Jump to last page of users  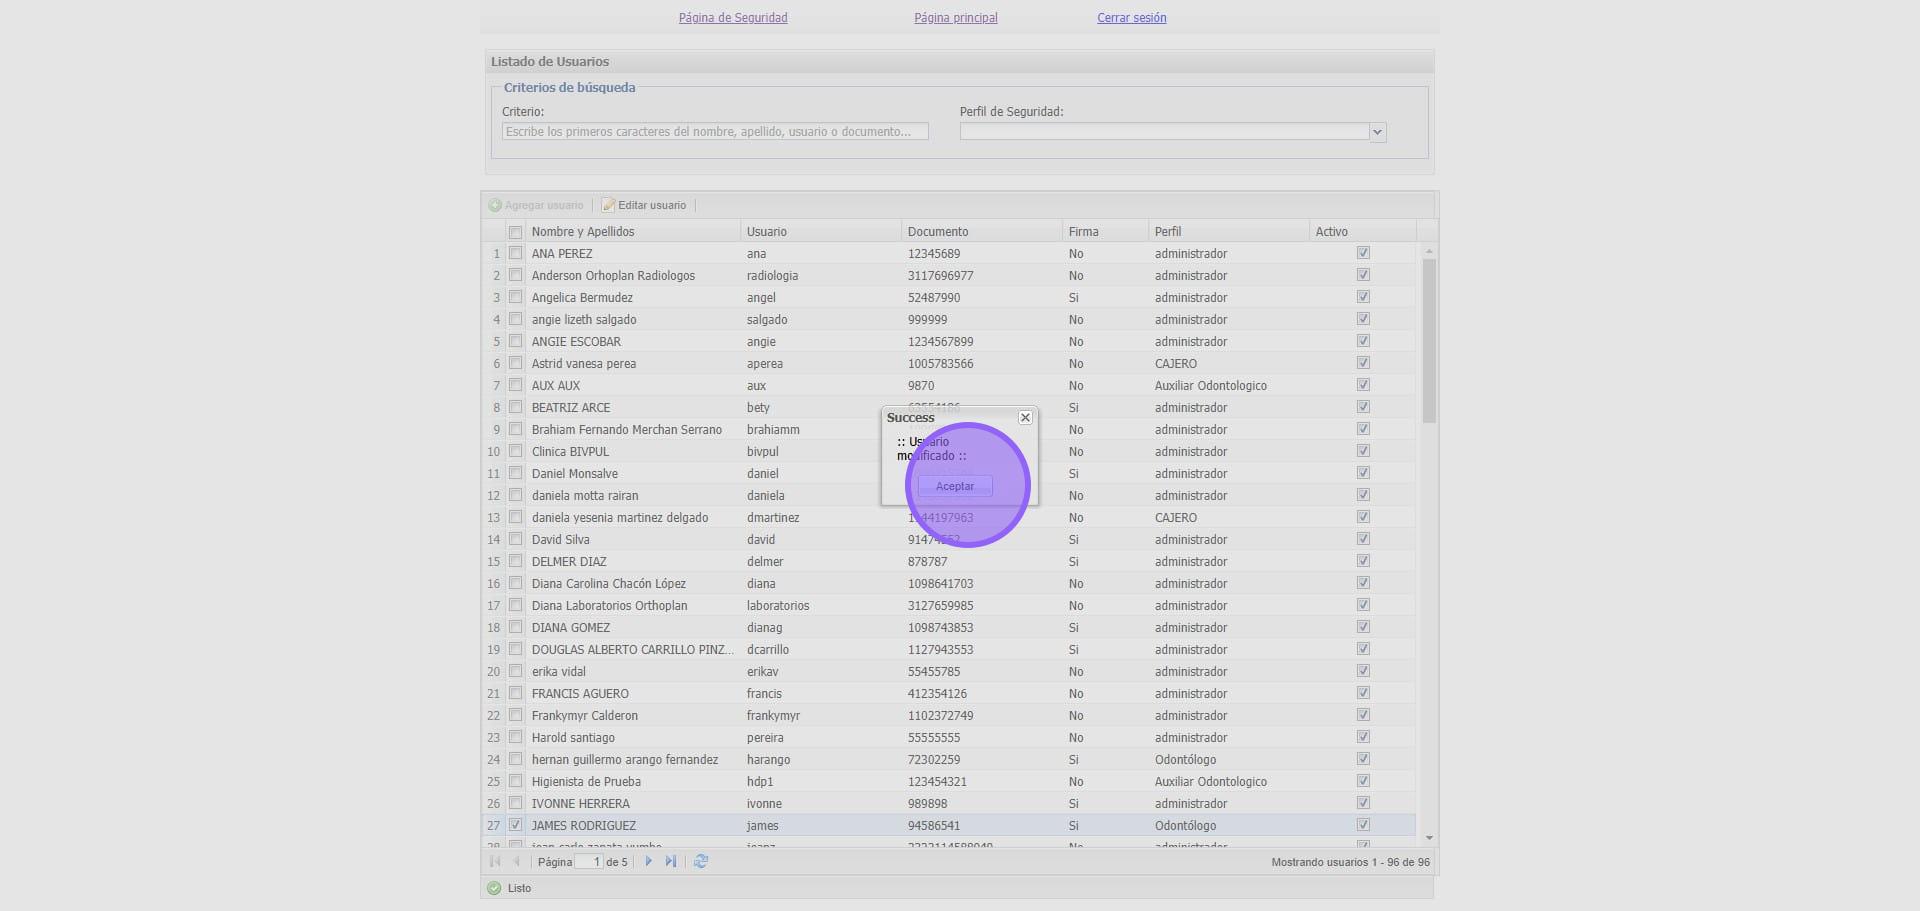tap(671, 861)
